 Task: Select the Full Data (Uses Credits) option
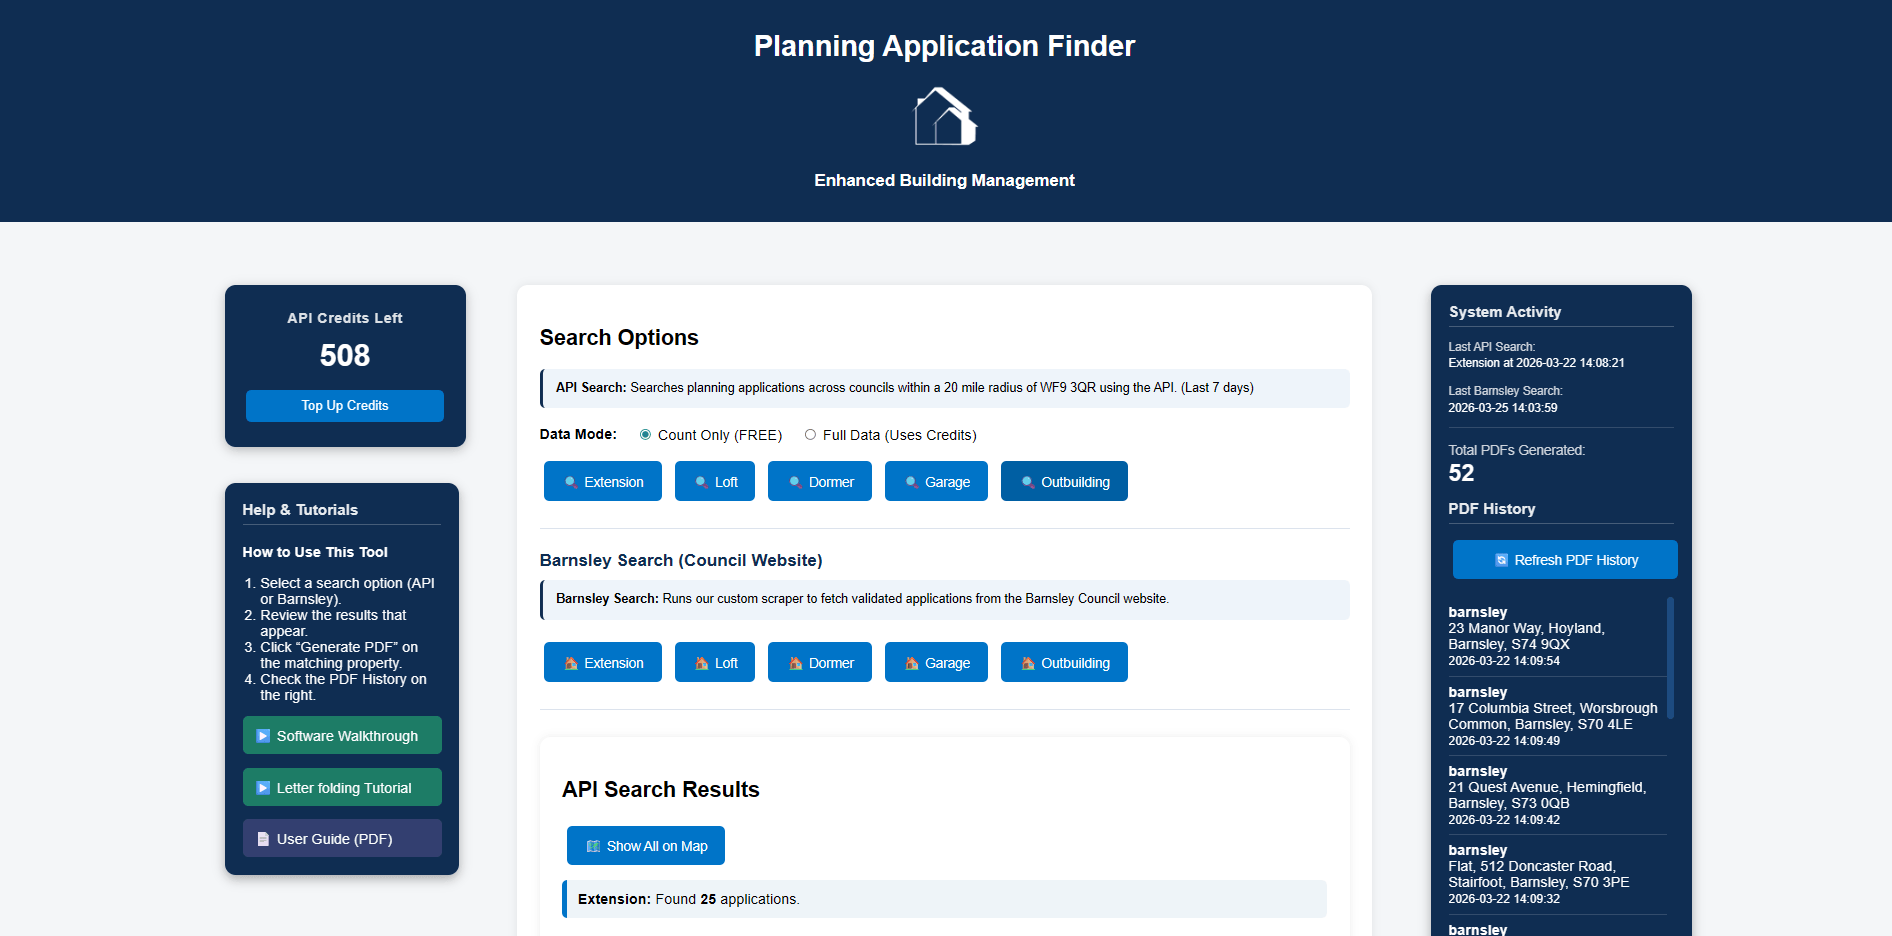click(x=810, y=435)
